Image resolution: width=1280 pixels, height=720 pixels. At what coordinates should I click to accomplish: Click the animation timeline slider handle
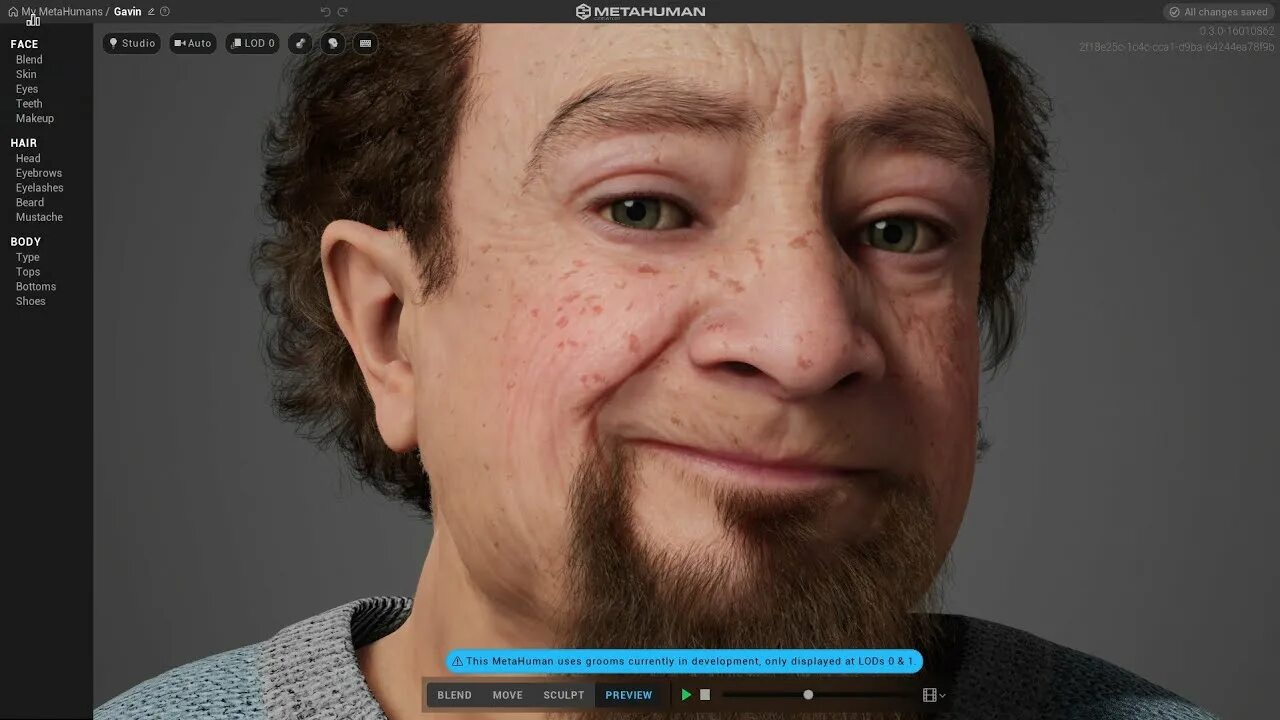[x=808, y=695]
